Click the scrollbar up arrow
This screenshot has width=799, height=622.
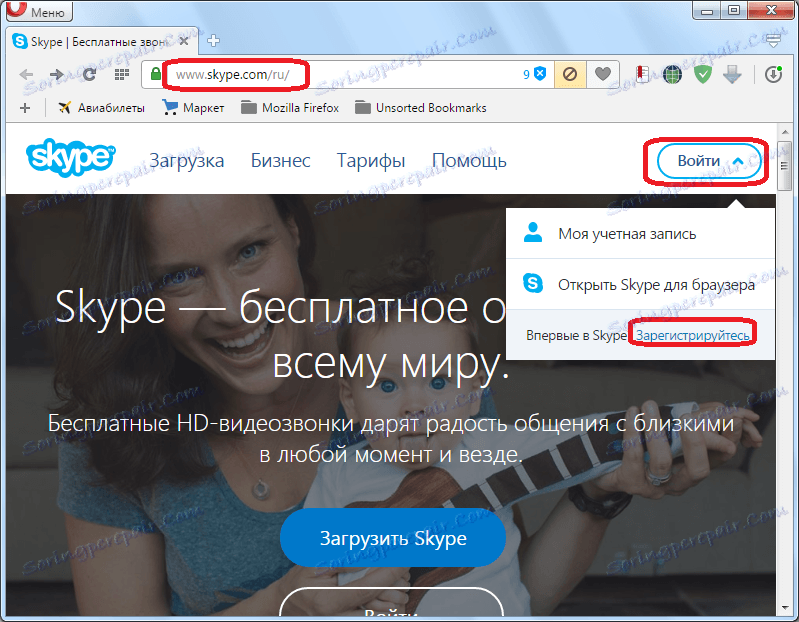pos(784,132)
